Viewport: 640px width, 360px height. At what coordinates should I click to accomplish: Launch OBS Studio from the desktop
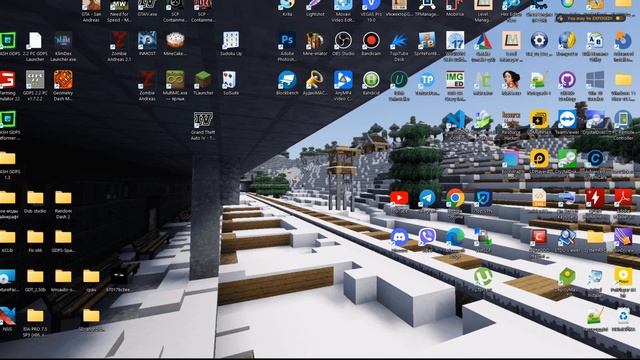pos(343,41)
